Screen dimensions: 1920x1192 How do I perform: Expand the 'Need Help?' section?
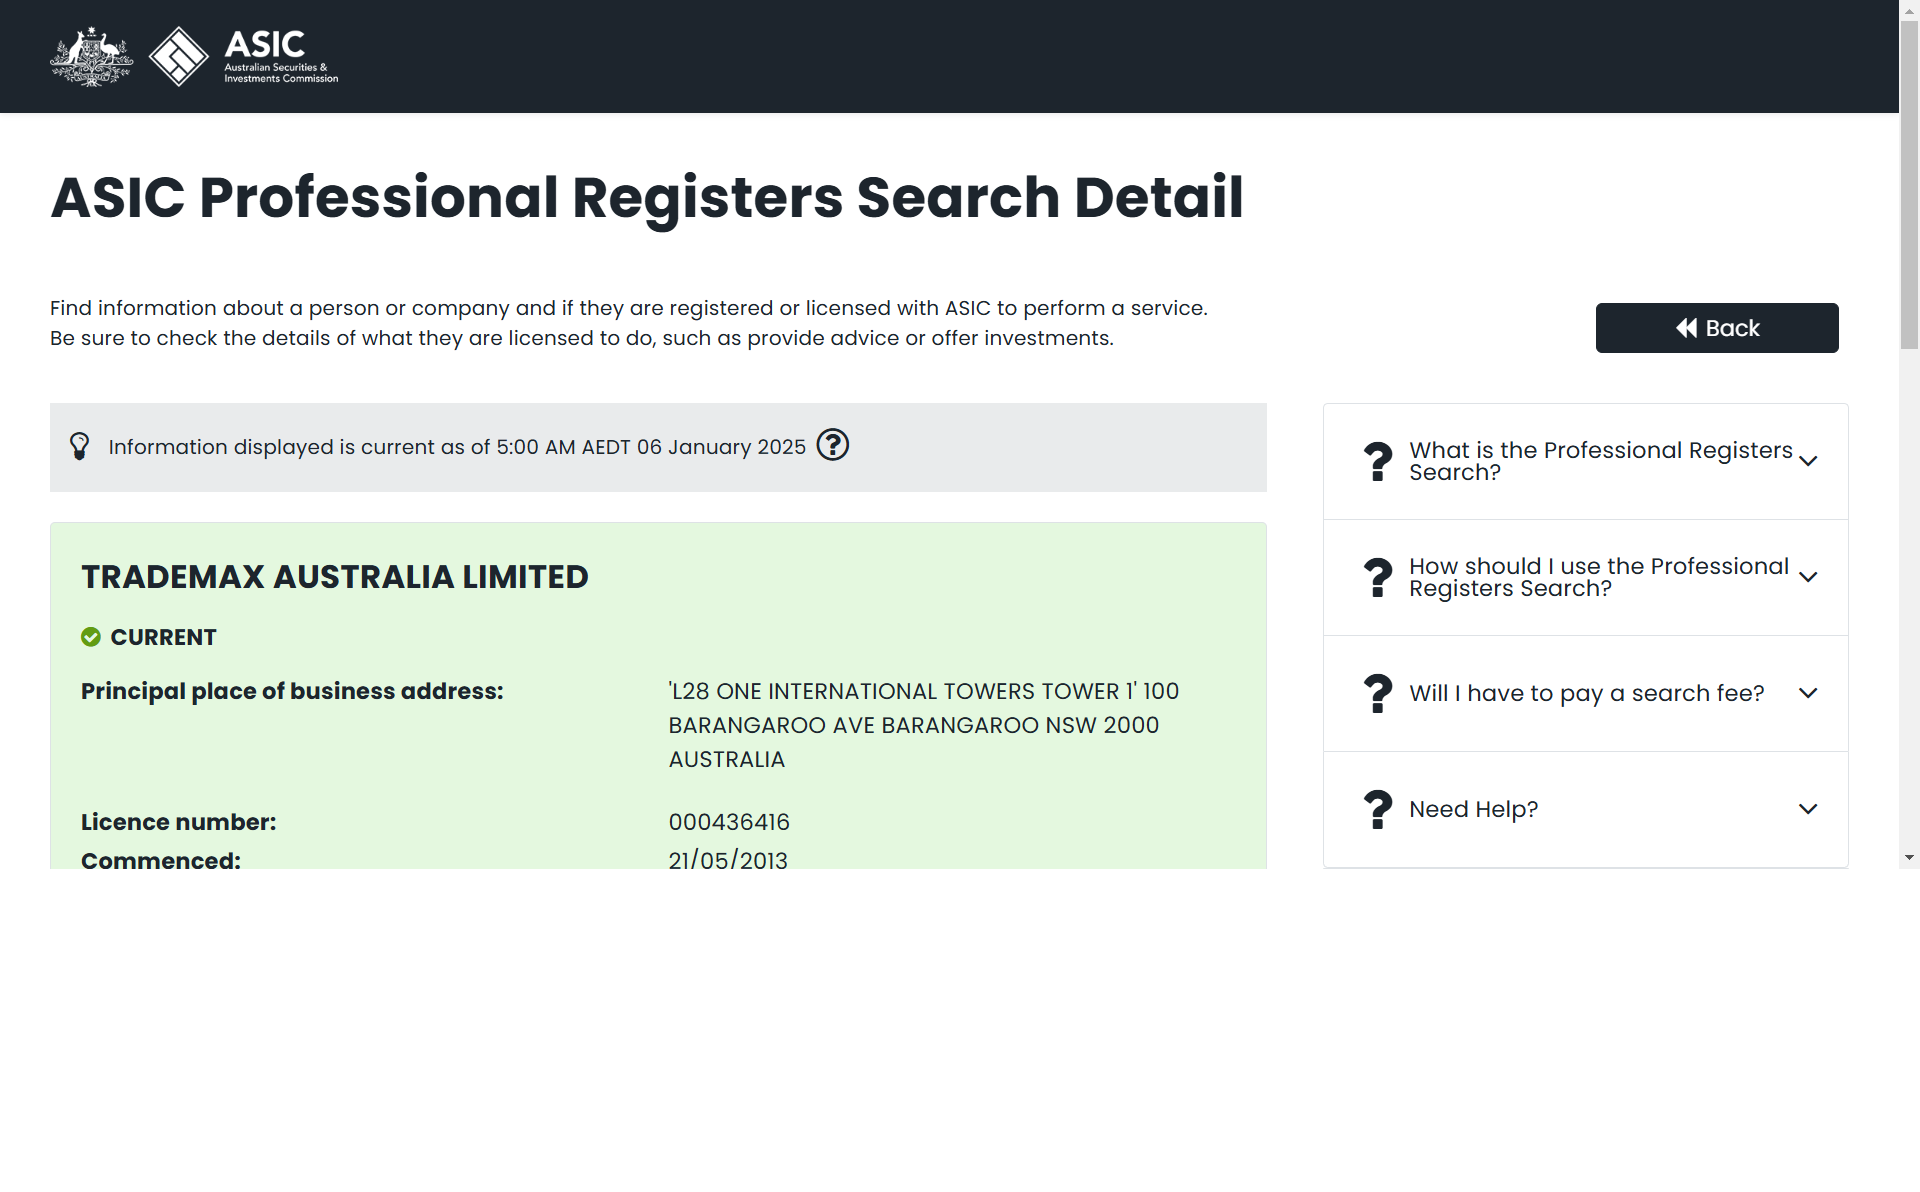(1585, 809)
